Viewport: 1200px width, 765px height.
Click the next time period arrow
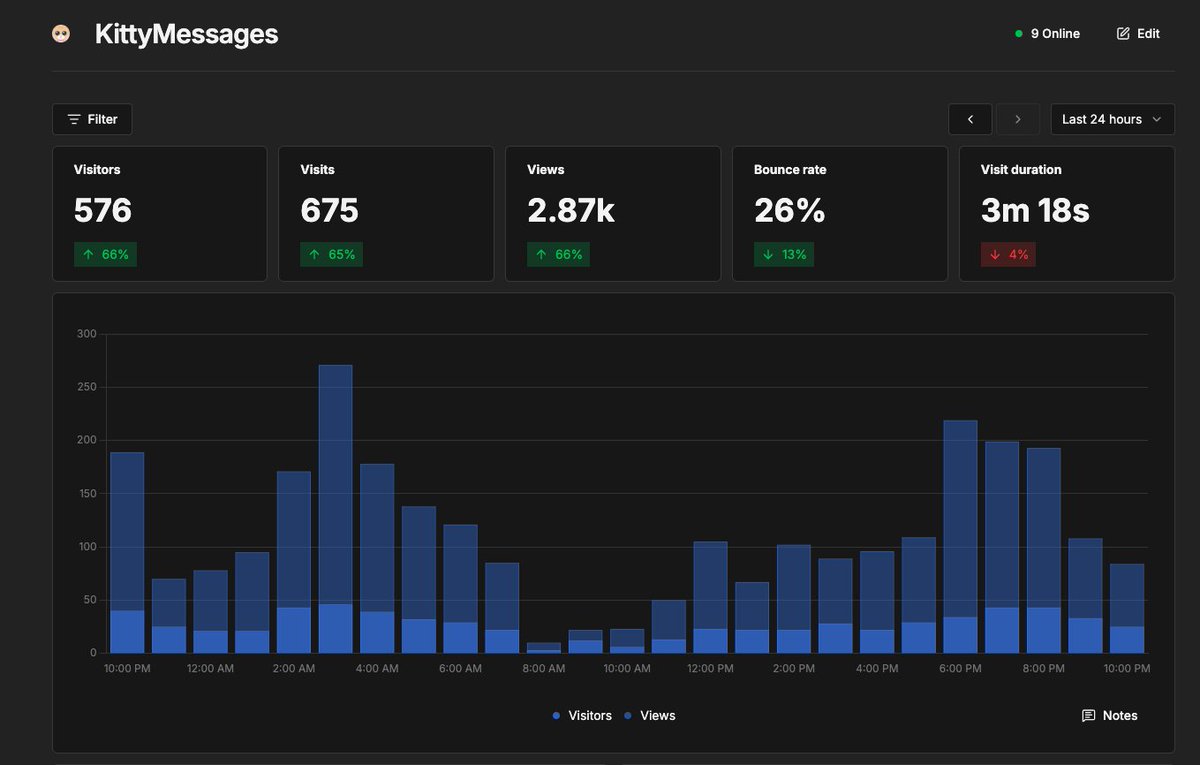[x=1018, y=119]
